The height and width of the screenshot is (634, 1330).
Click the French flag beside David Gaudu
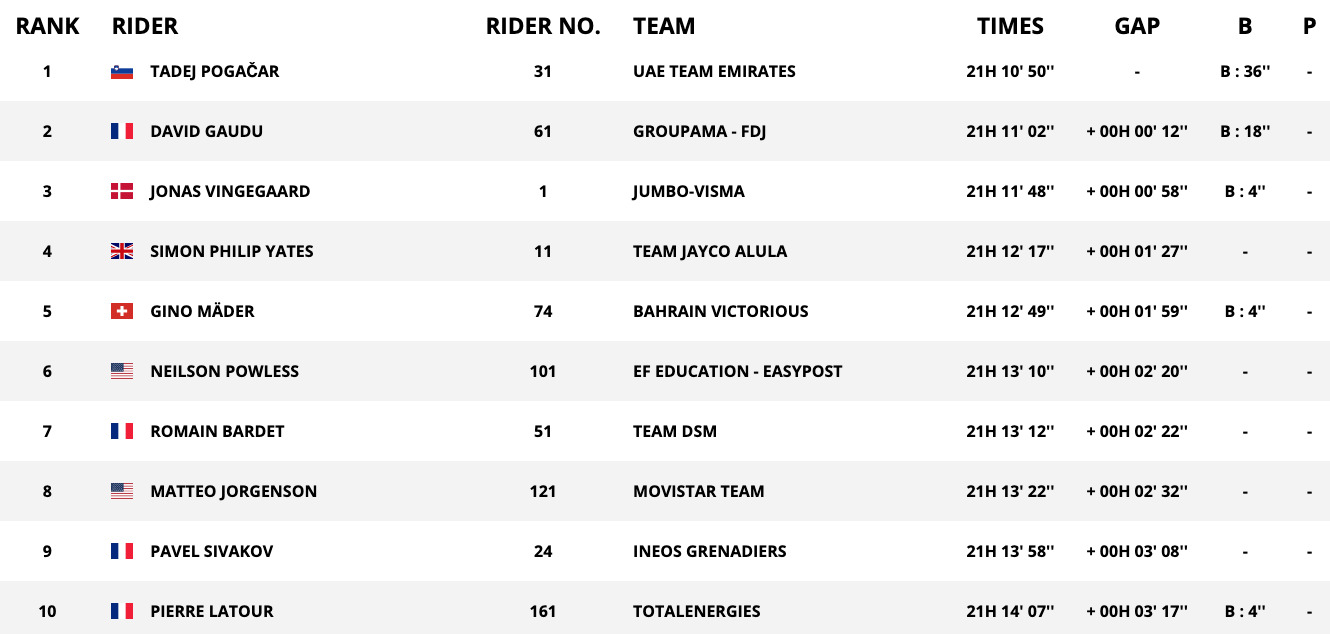122,131
